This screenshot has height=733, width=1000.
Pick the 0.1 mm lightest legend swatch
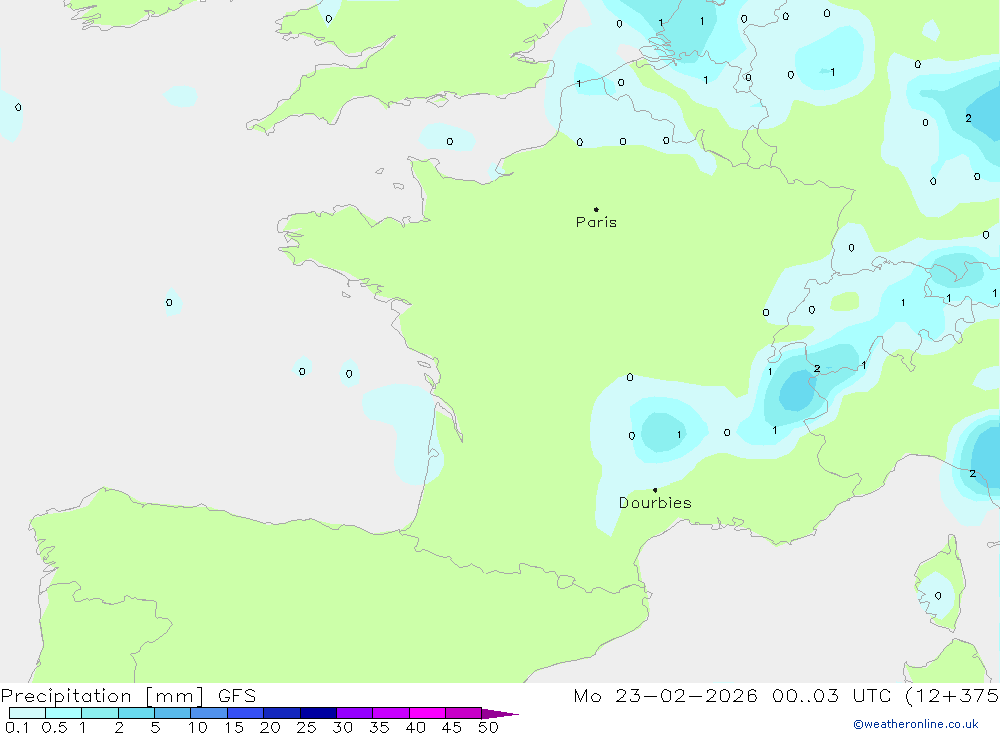(27, 713)
